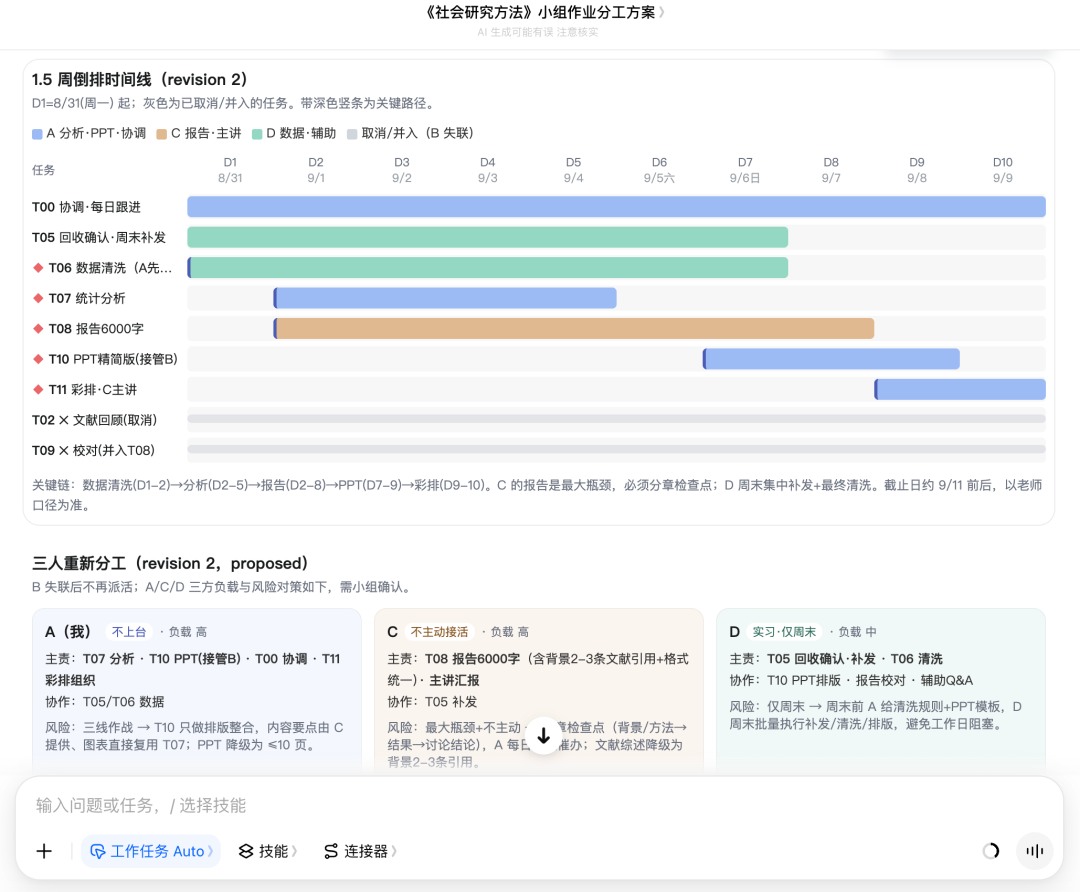This screenshot has height=892, width=1080.
Task: Expand the 连接器 connectors menu
Action: pyautogui.click(x=360, y=851)
